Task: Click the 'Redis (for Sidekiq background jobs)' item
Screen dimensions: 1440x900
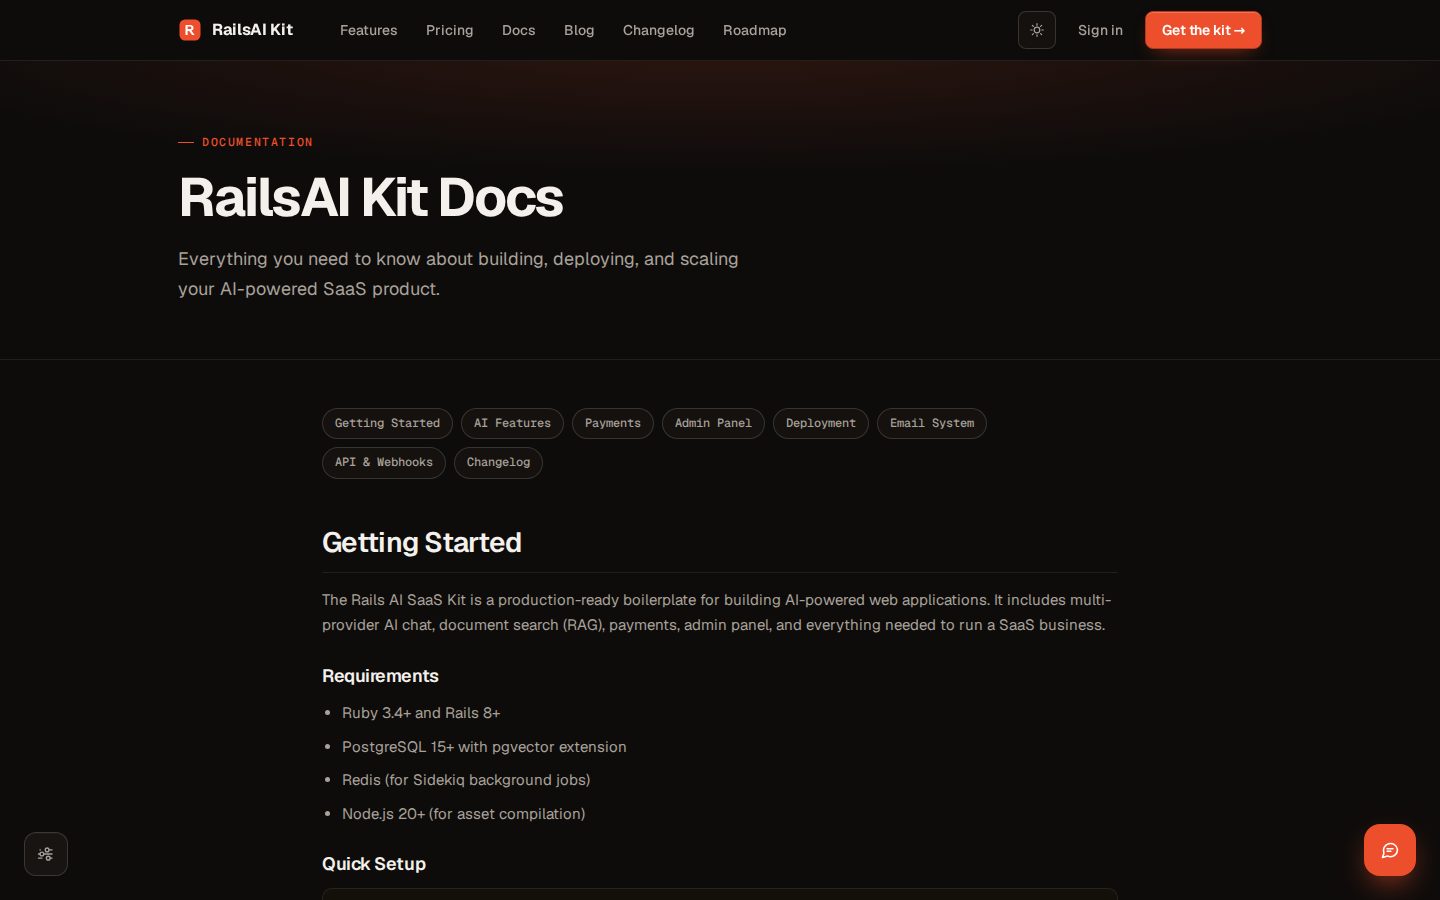Action: coord(466,780)
